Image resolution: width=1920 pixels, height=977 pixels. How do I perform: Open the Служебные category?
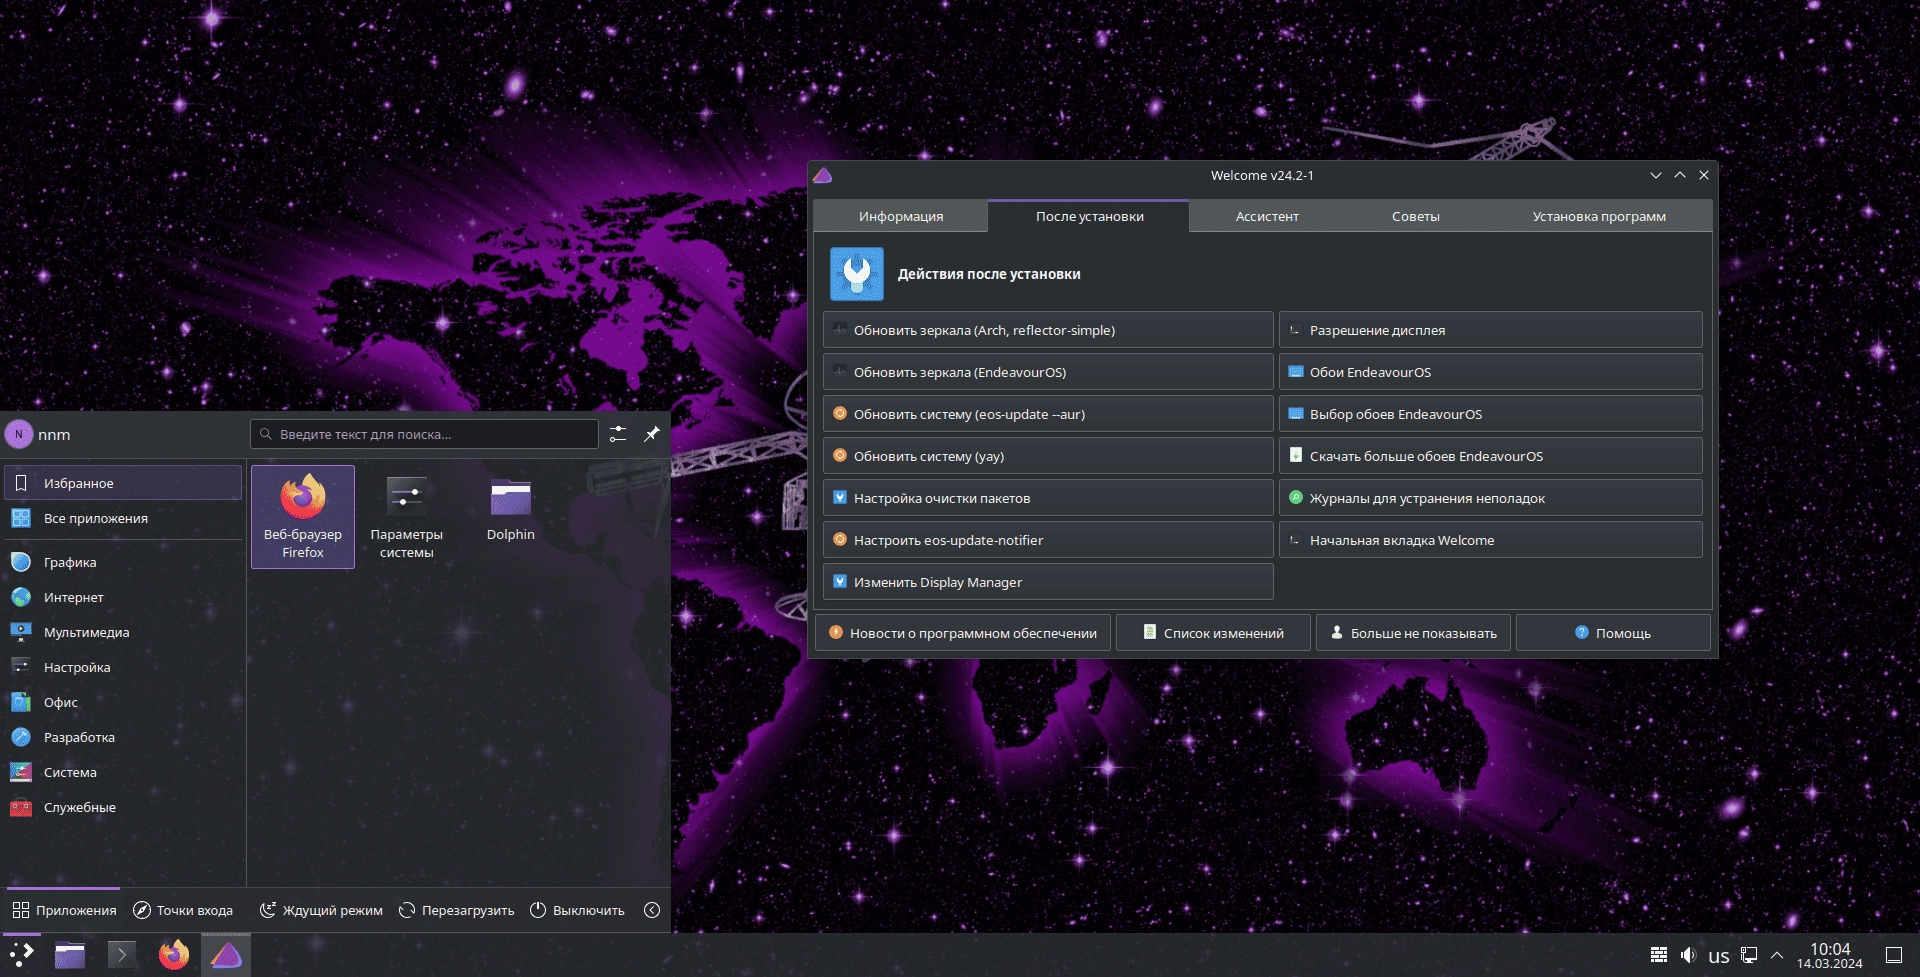pyautogui.click(x=123, y=807)
